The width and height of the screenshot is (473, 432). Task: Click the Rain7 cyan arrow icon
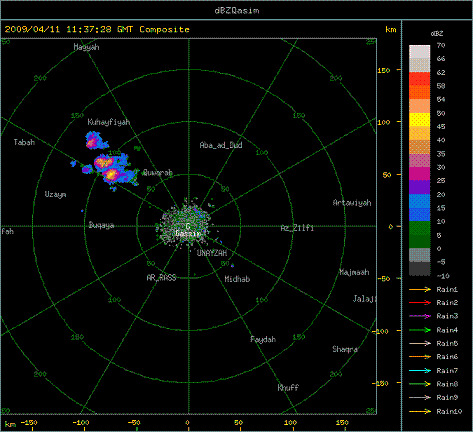(x=420, y=371)
